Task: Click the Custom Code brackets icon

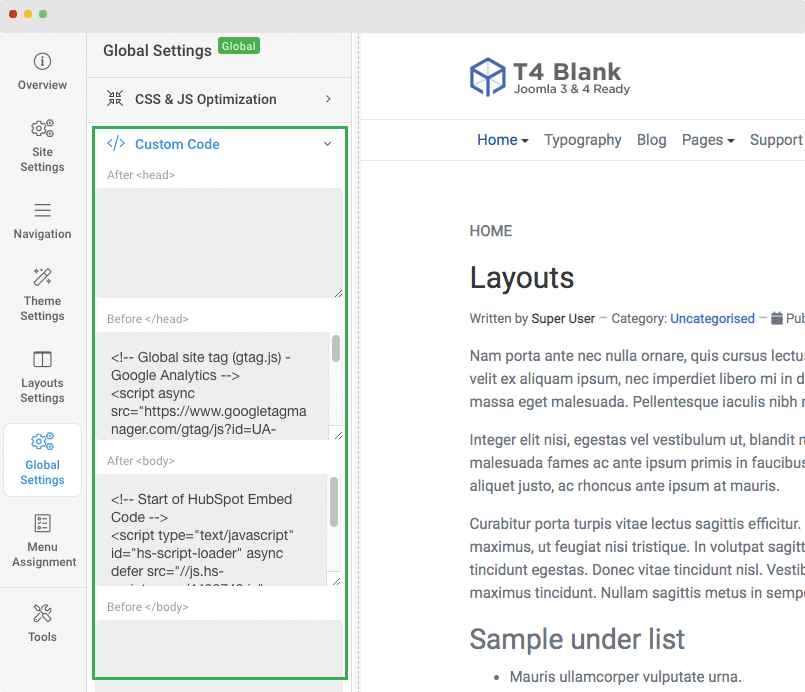Action: [116, 144]
